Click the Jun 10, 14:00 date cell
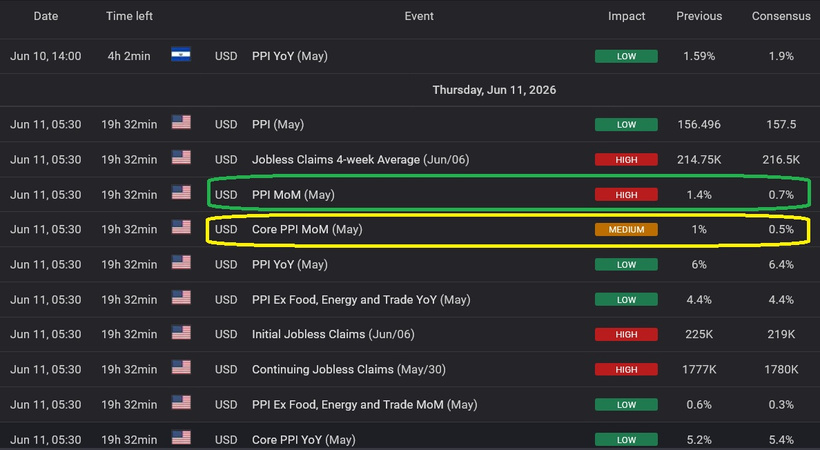The height and width of the screenshot is (450, 820). tap(45, 56)
